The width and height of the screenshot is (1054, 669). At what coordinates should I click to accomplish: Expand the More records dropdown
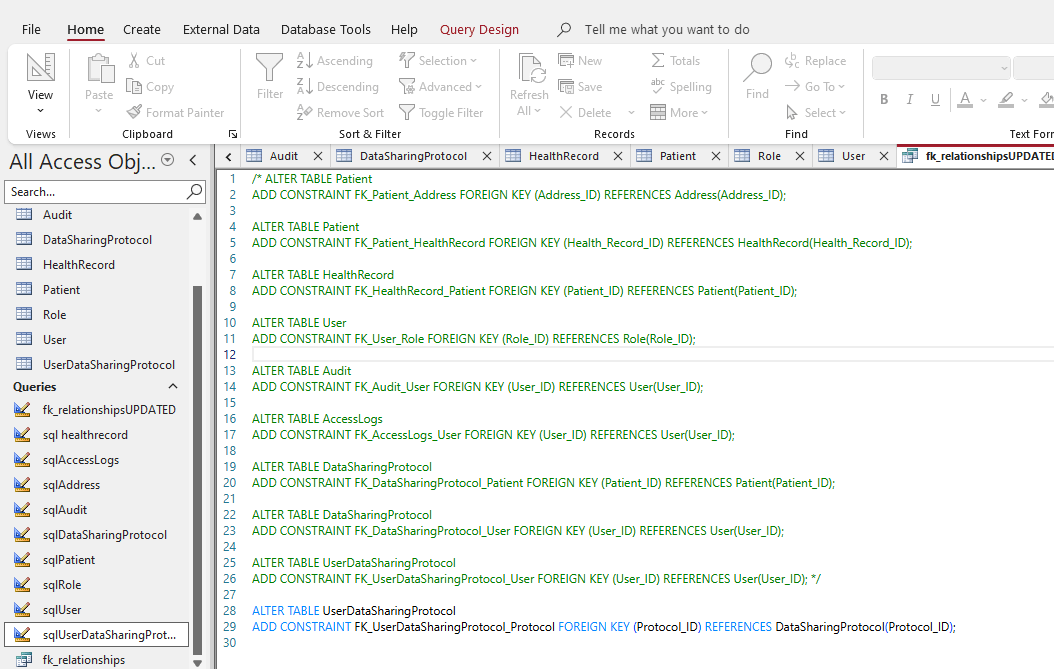[x=679, y=113]
